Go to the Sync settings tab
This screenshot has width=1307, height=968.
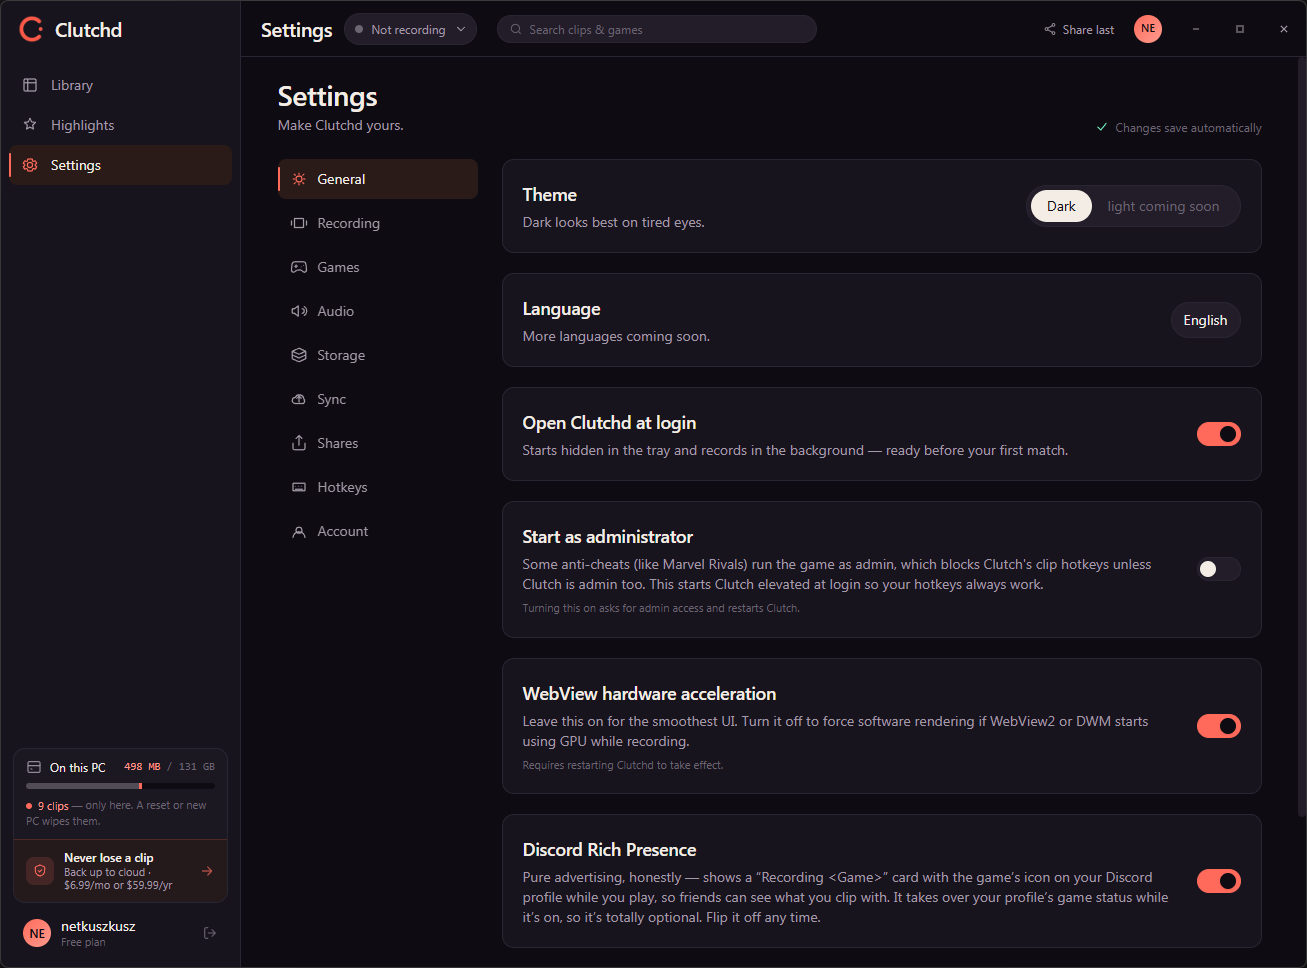coord(378,399)
